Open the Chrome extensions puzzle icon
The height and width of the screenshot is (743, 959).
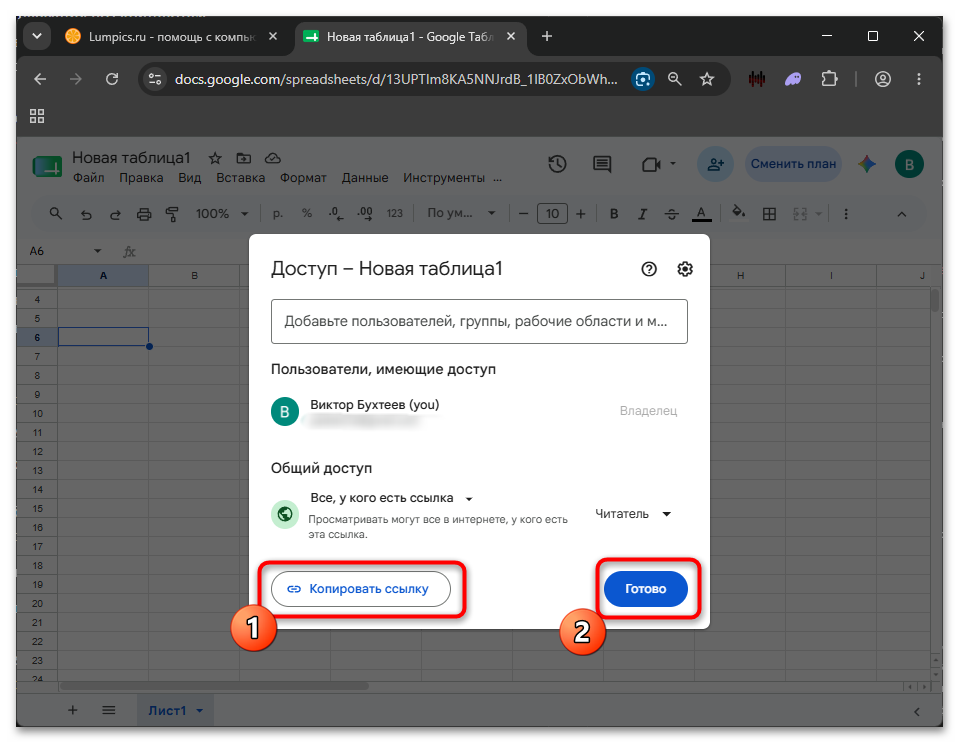tap(829, 79)
